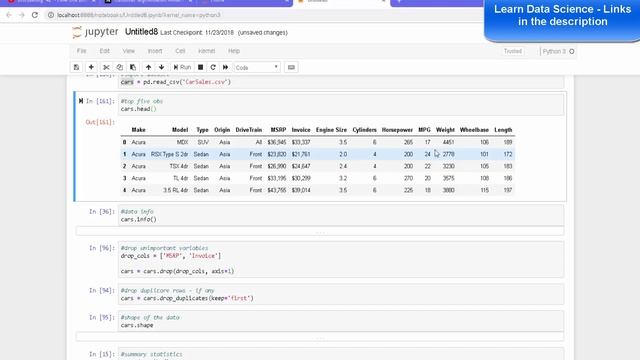Click the TSX 4dr model cell
This screenshot has height=360, width=640.
[179, 166]
